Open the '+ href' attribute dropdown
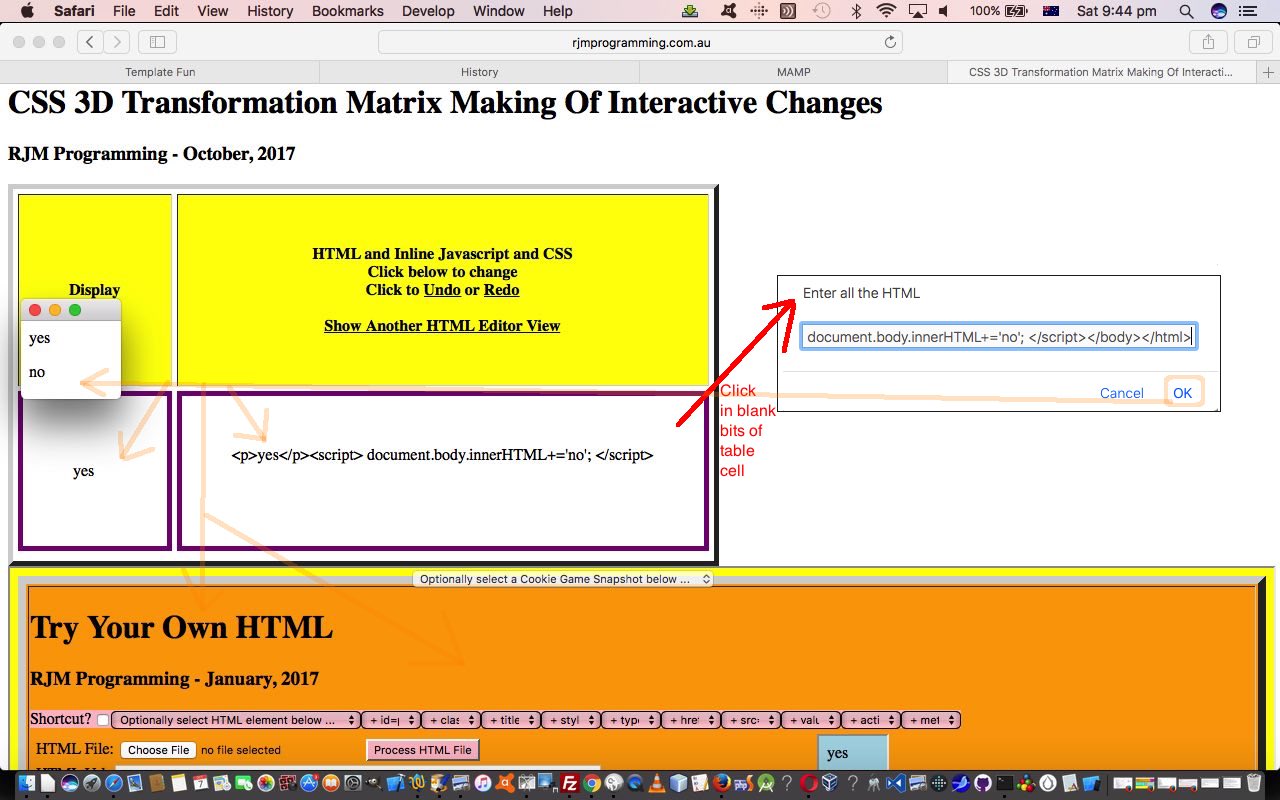The height and width of the screenshot is (800, 1280). pos(691,720)
